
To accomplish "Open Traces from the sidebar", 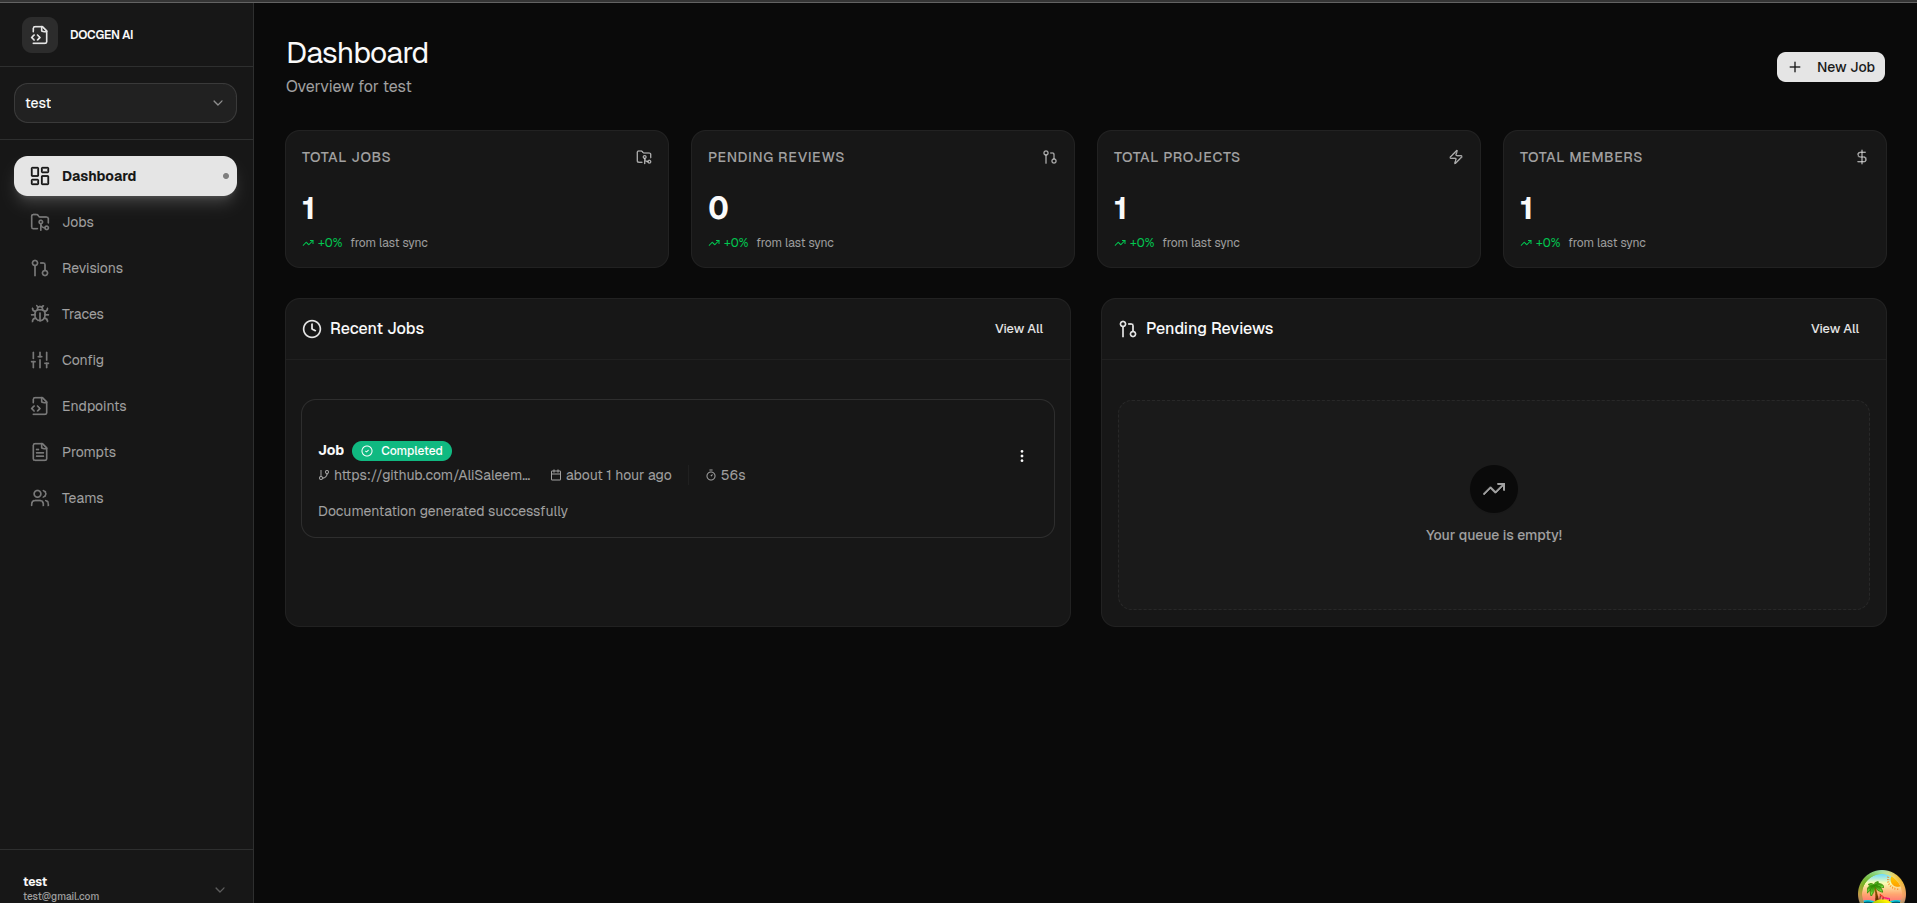I will coord(125,314).
